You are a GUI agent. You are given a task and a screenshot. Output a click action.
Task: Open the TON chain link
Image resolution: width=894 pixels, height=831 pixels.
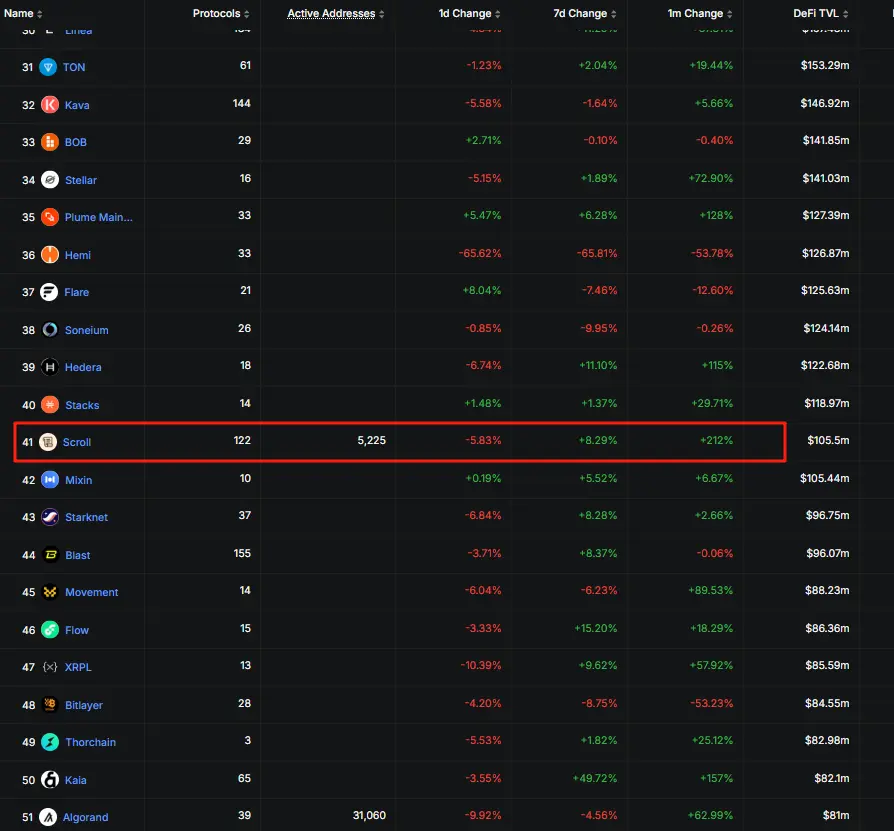[x=74, y=67]
